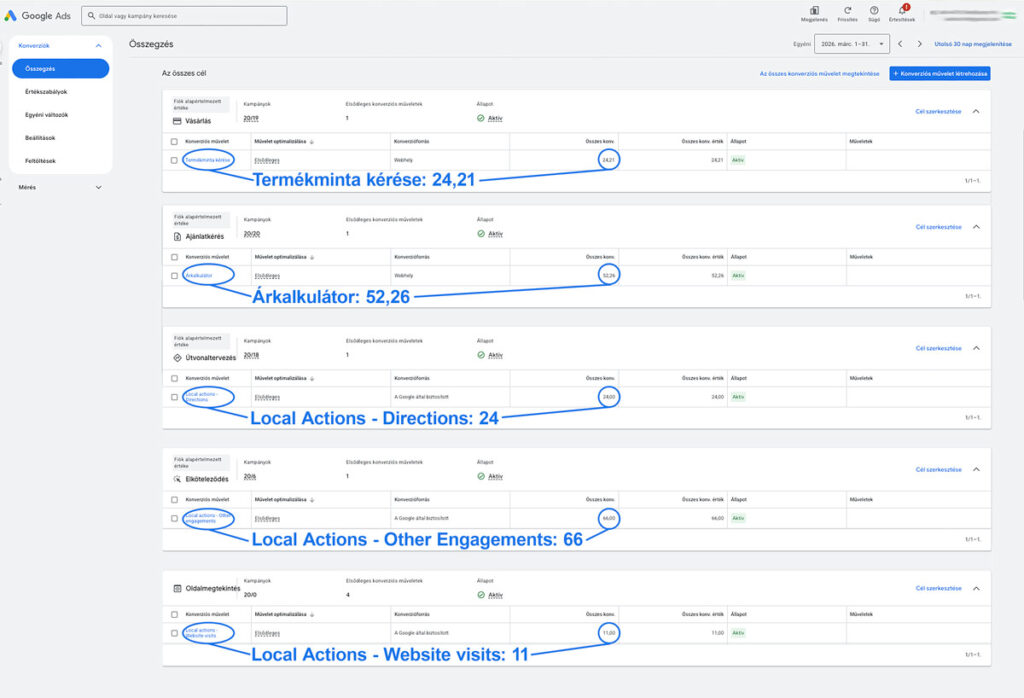Click Utolsó 30 nap megjelenítése link
This screenshot has width=1024, height=698.
tap(972, 44)
